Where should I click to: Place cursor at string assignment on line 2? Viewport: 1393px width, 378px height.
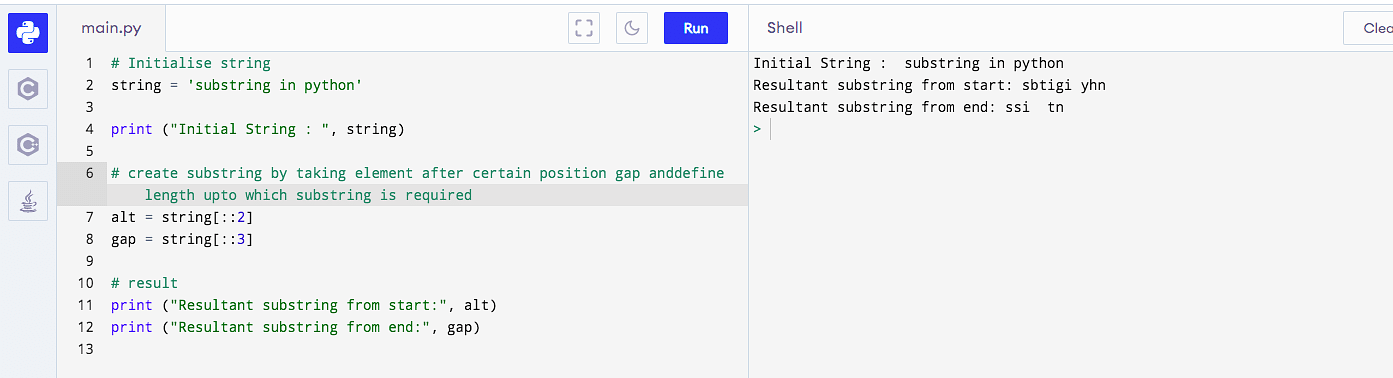coord(236,85)
